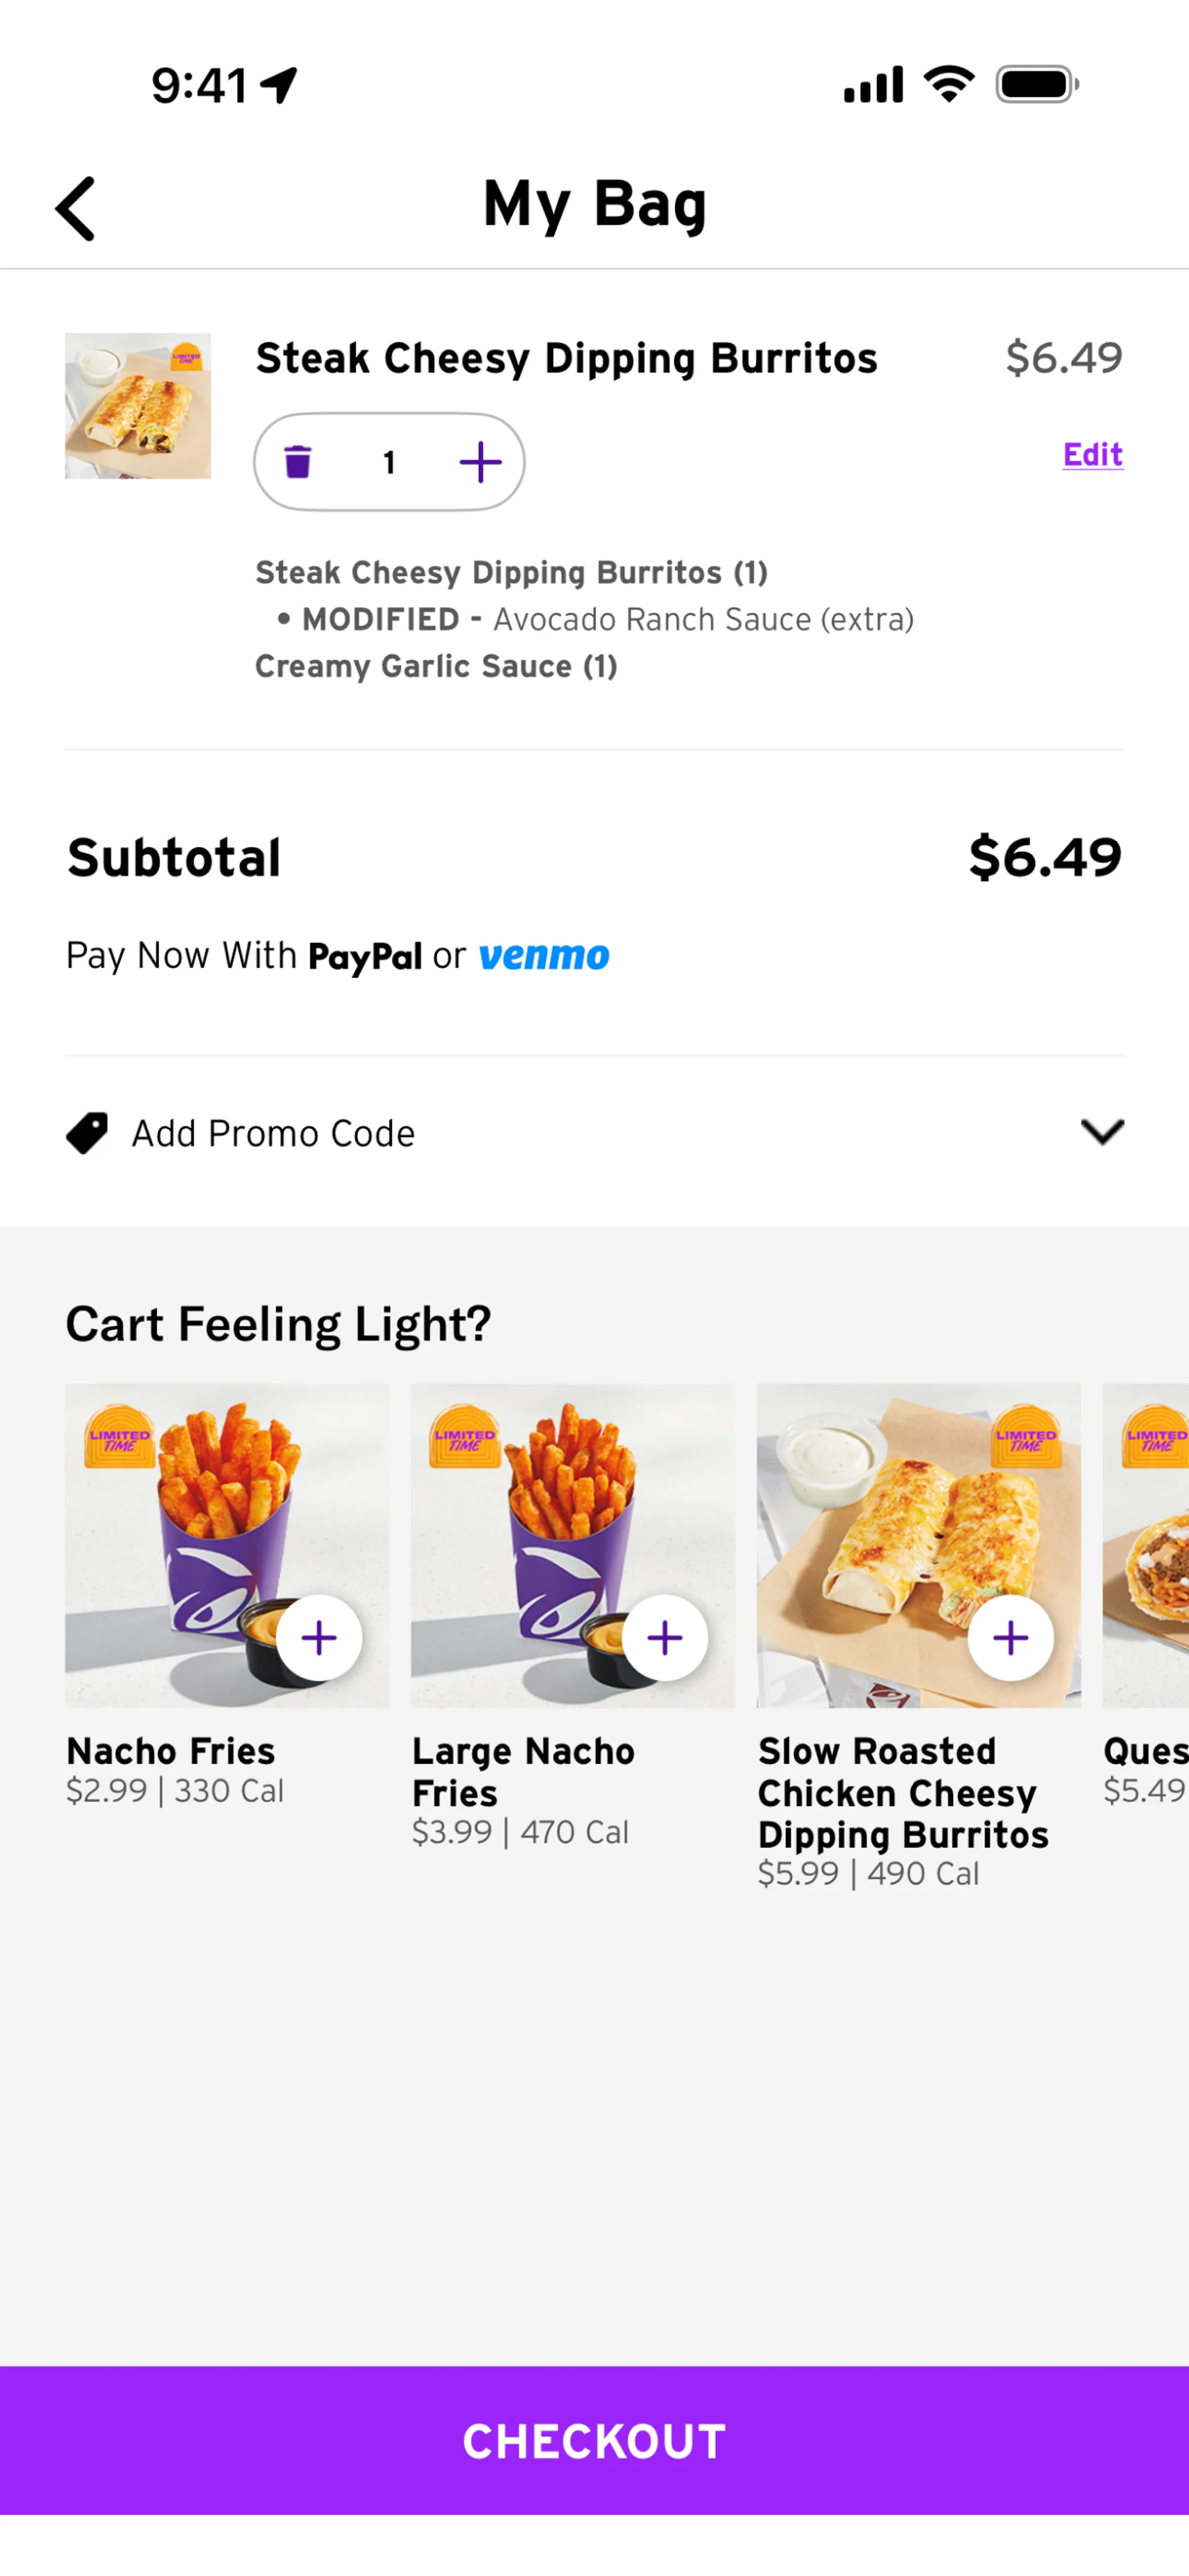Tap the partially visible fourth suggested item
The image size is (1189, 2576).
[x=1146, y=1545]
